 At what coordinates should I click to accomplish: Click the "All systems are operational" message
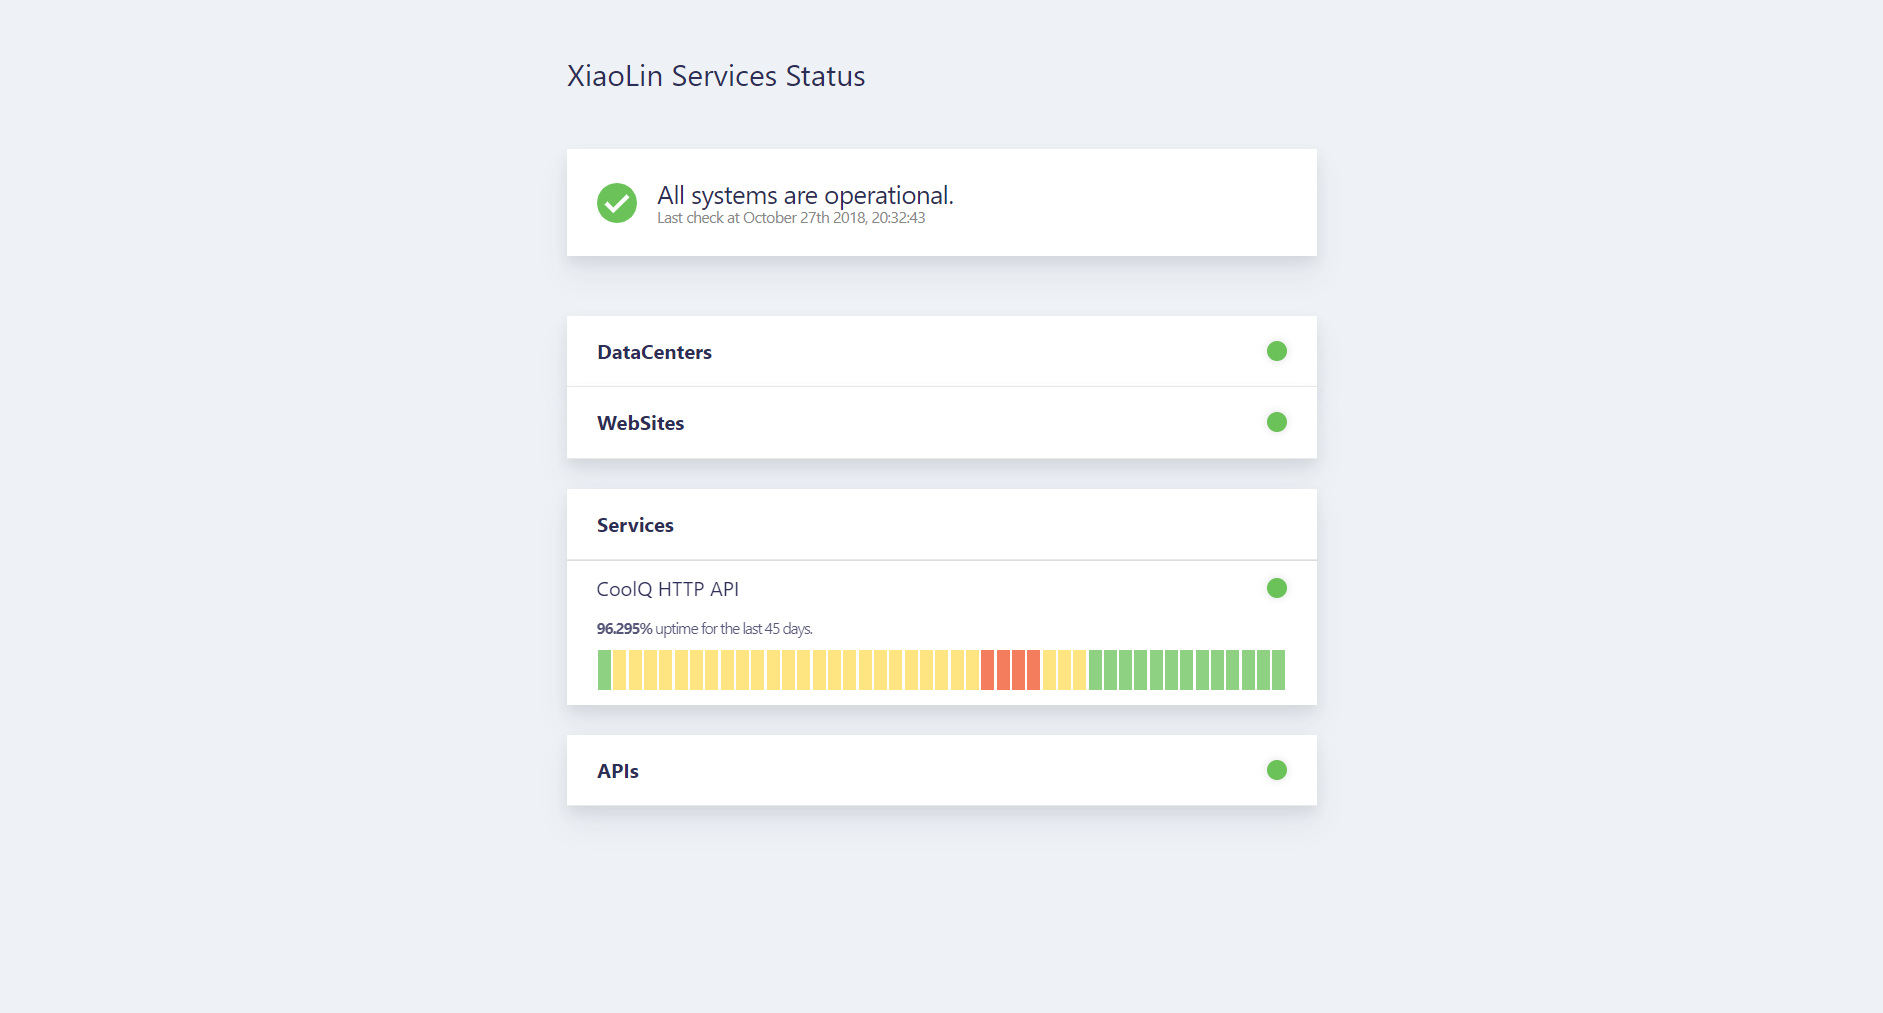(x=805, y=195)
